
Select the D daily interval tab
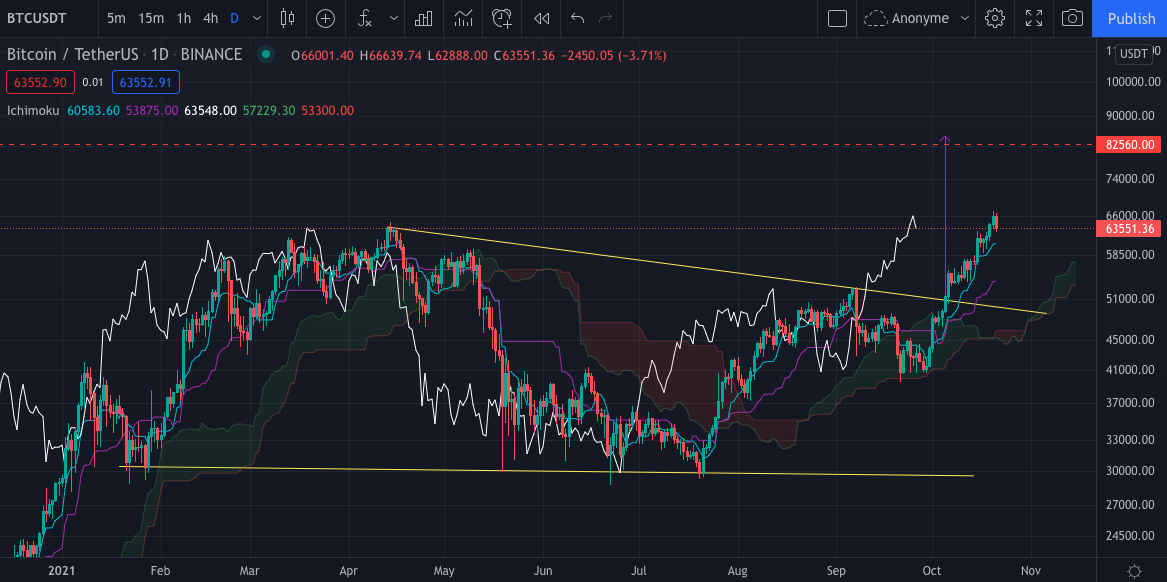(x=236, y=18)
